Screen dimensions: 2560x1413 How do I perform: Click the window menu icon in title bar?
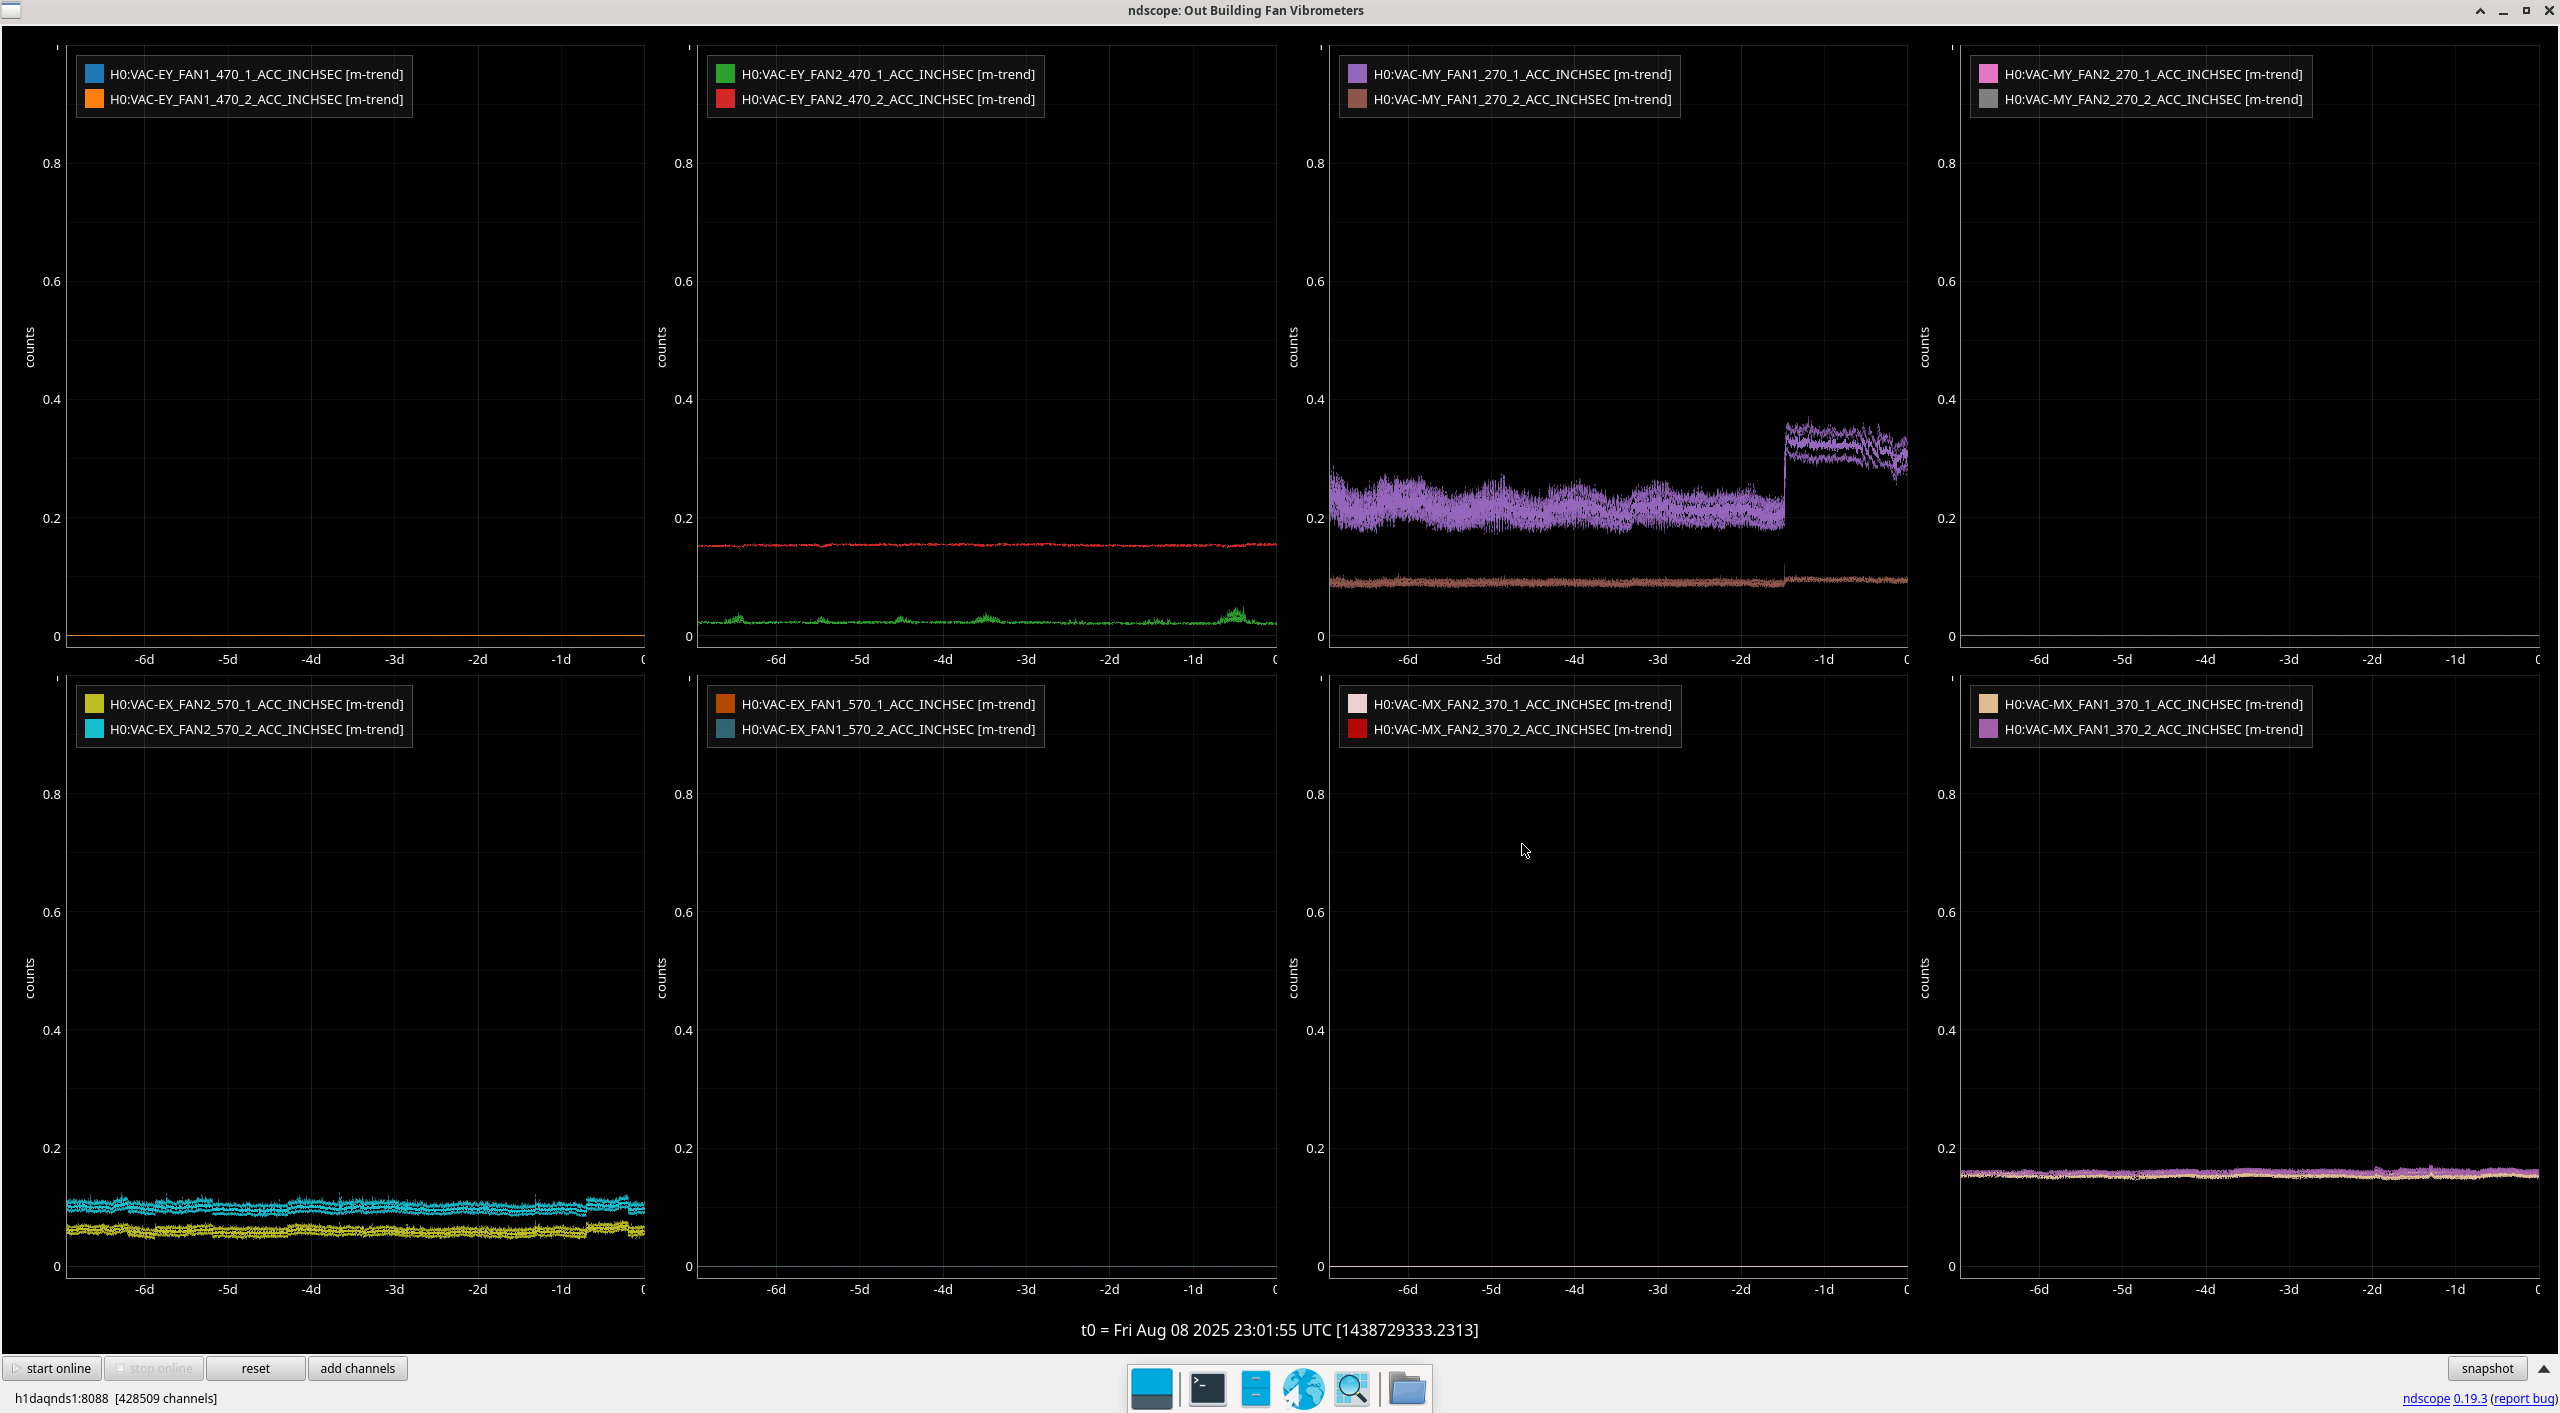tap(11, 10)
